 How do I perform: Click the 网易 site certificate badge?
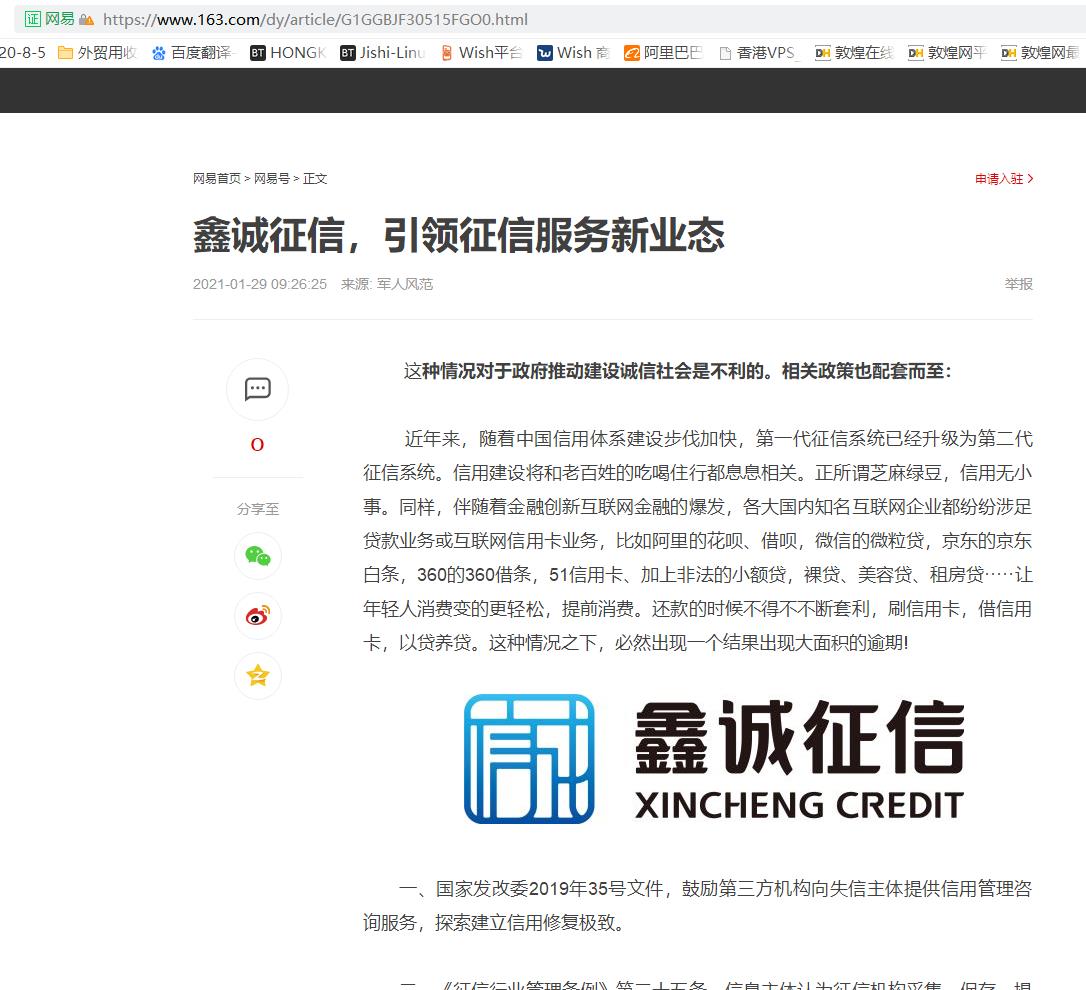click(x=49, y=19)
